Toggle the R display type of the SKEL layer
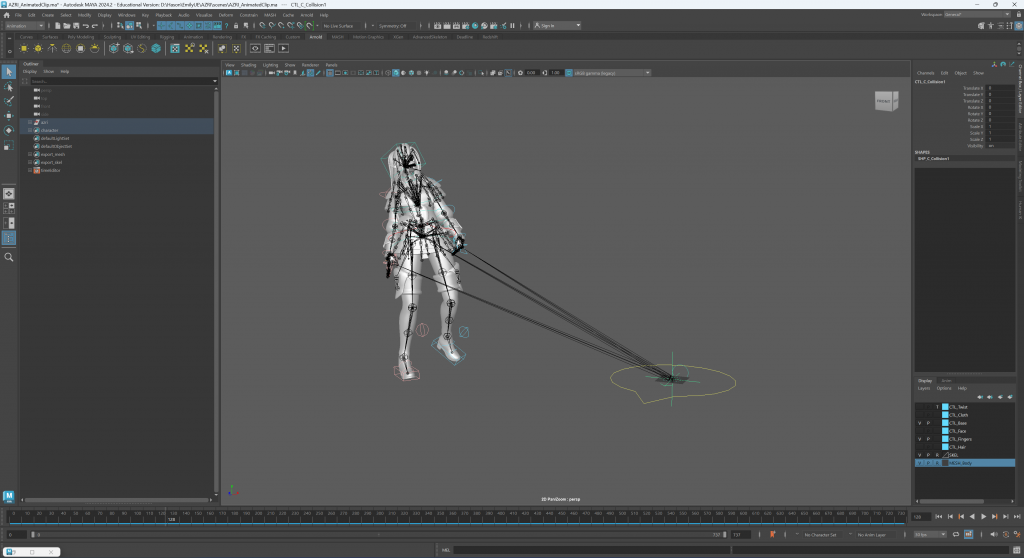Image resolution: width=1024 pixels, height=558 pixels. [x=937, y=455]
